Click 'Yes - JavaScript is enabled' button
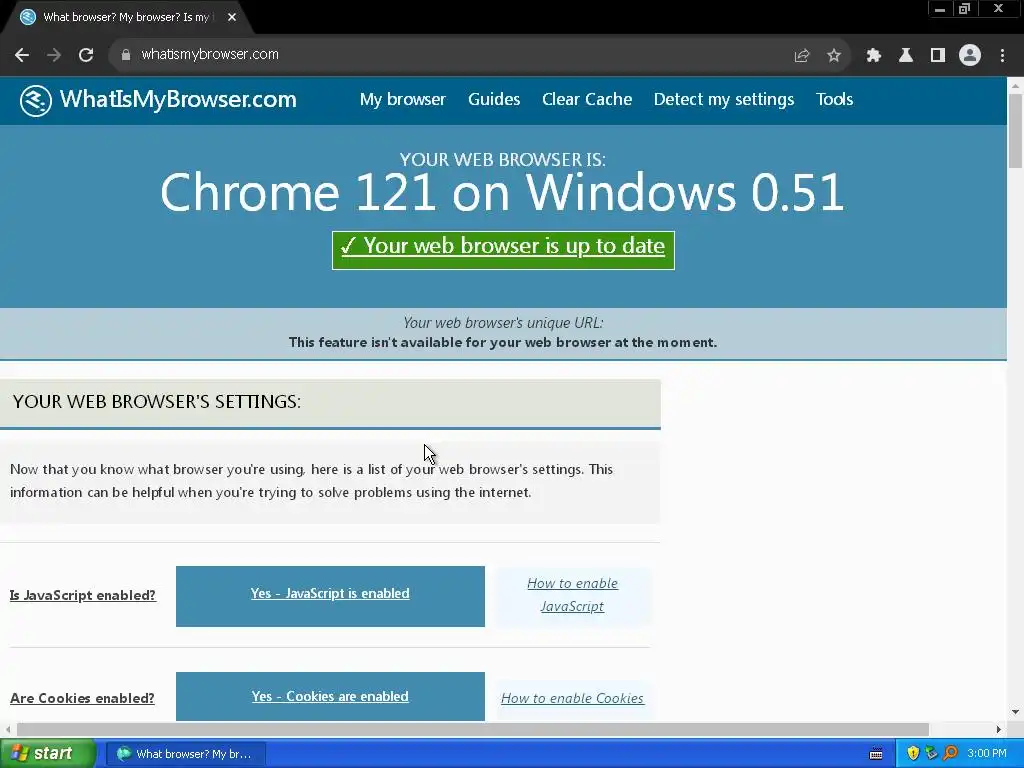The height and width of the screenshot is (768, 1024). [330, 596]
